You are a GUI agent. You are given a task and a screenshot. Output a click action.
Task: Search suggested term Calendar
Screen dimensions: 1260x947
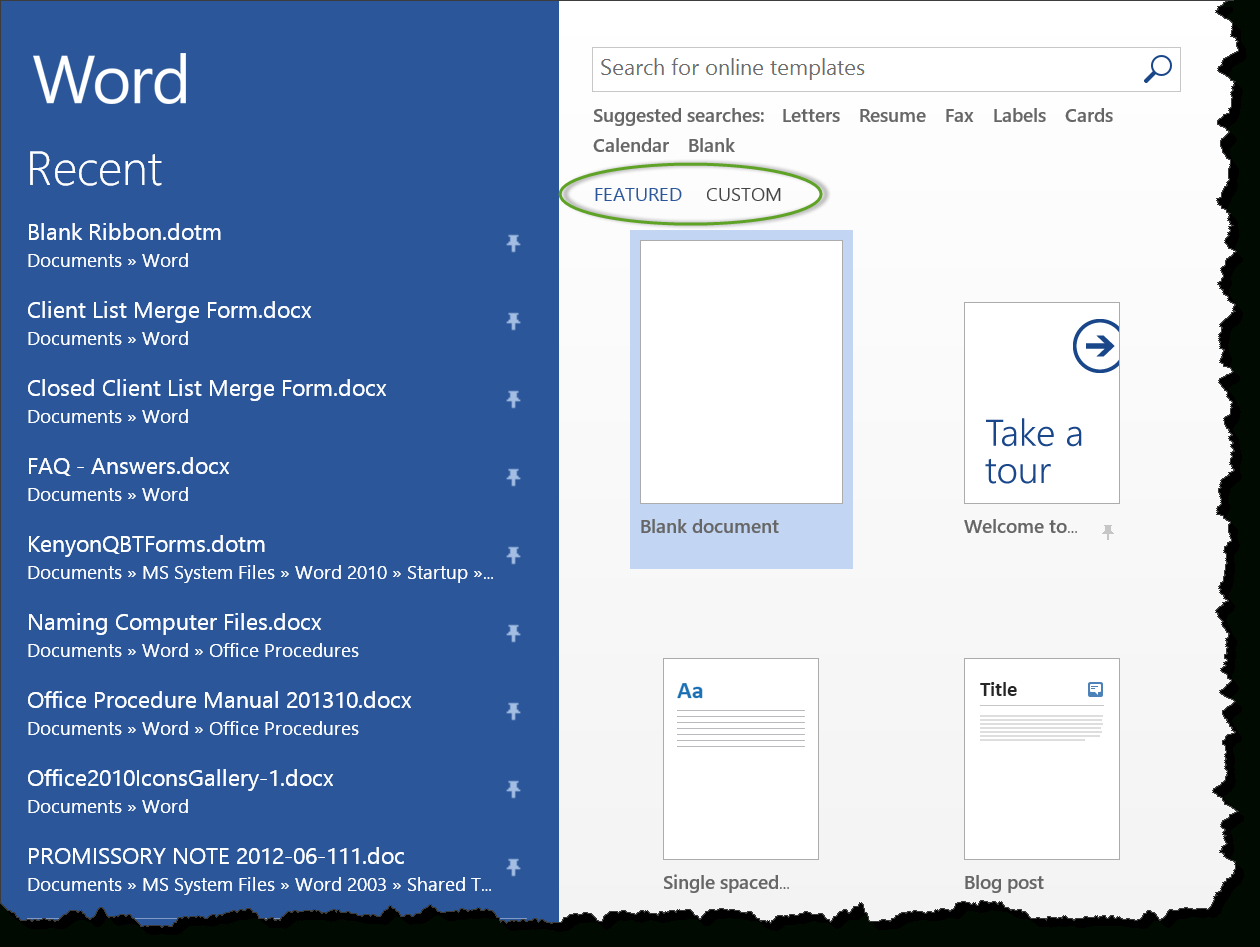[x=631, y=146]
